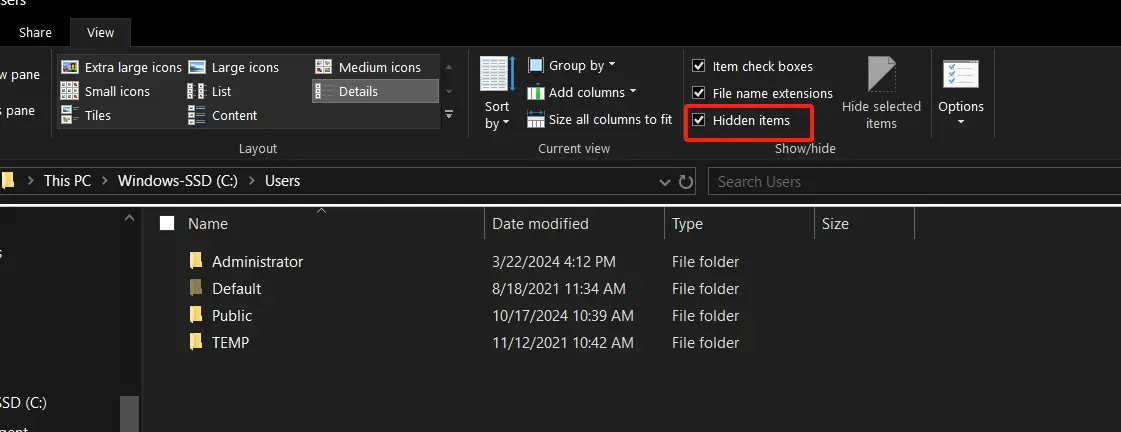Viewport: 1121px width, 432px height.
Task: Select Small icons layout
Action: coord(106,91)
